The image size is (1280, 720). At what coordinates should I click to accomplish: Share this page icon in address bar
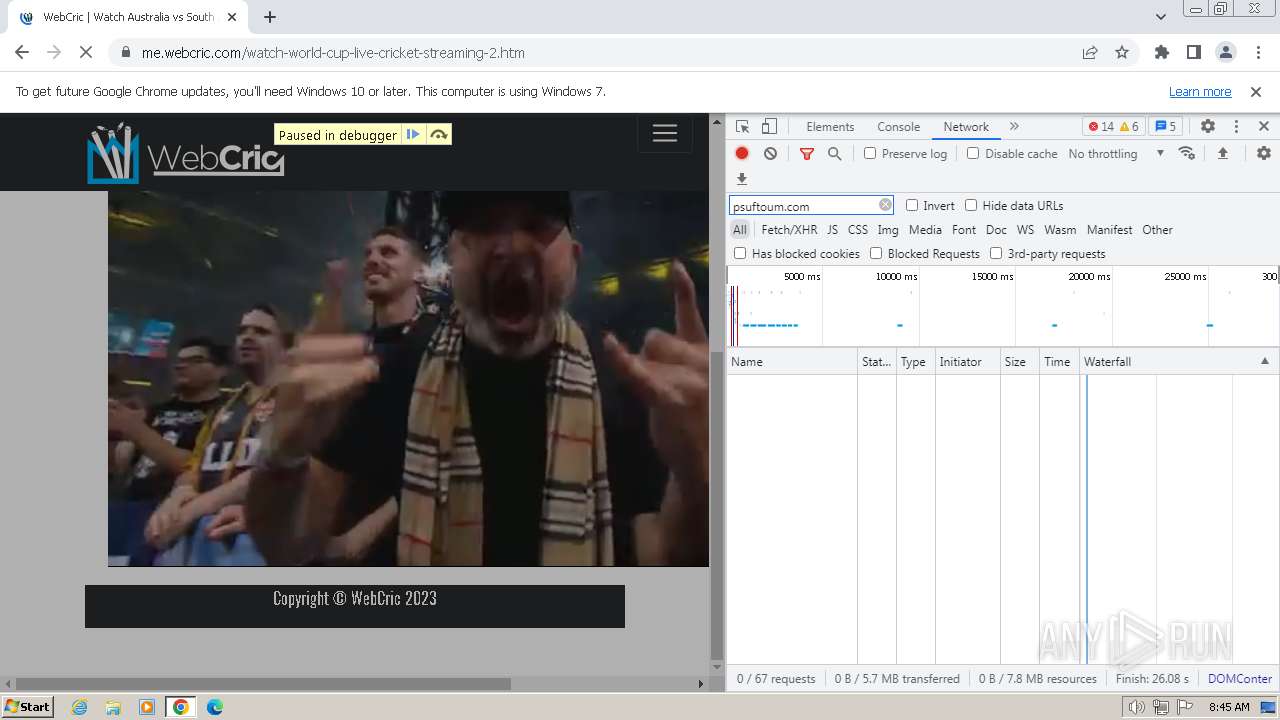1090,52
